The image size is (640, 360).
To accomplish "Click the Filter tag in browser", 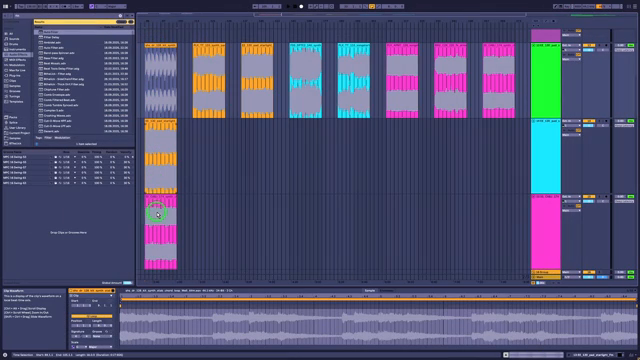I will point(48,138).
